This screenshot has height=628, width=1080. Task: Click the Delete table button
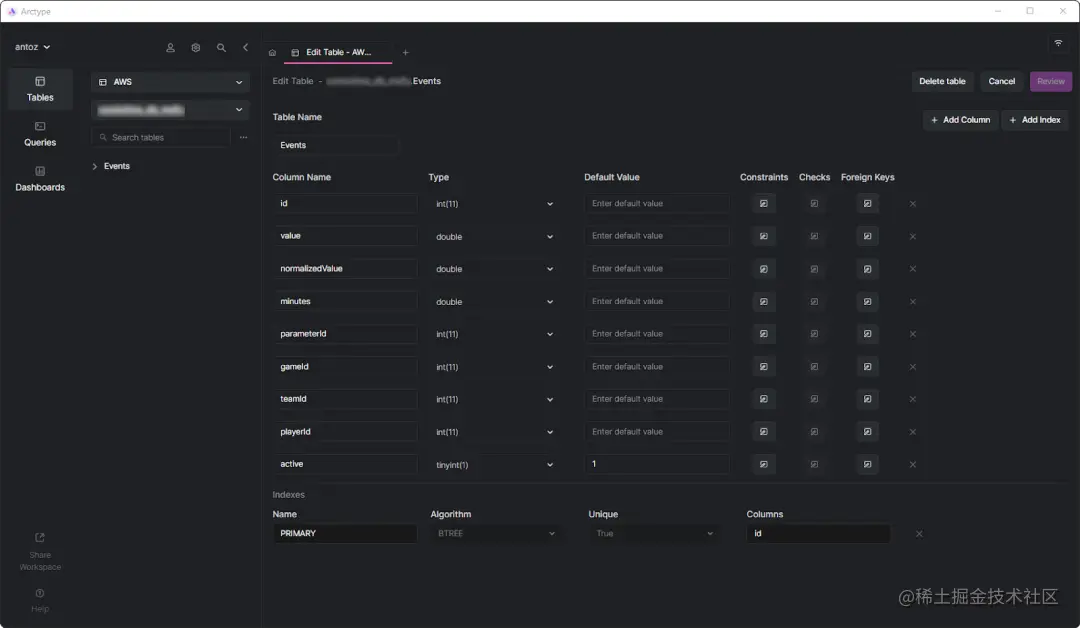(x=942, y=81)
